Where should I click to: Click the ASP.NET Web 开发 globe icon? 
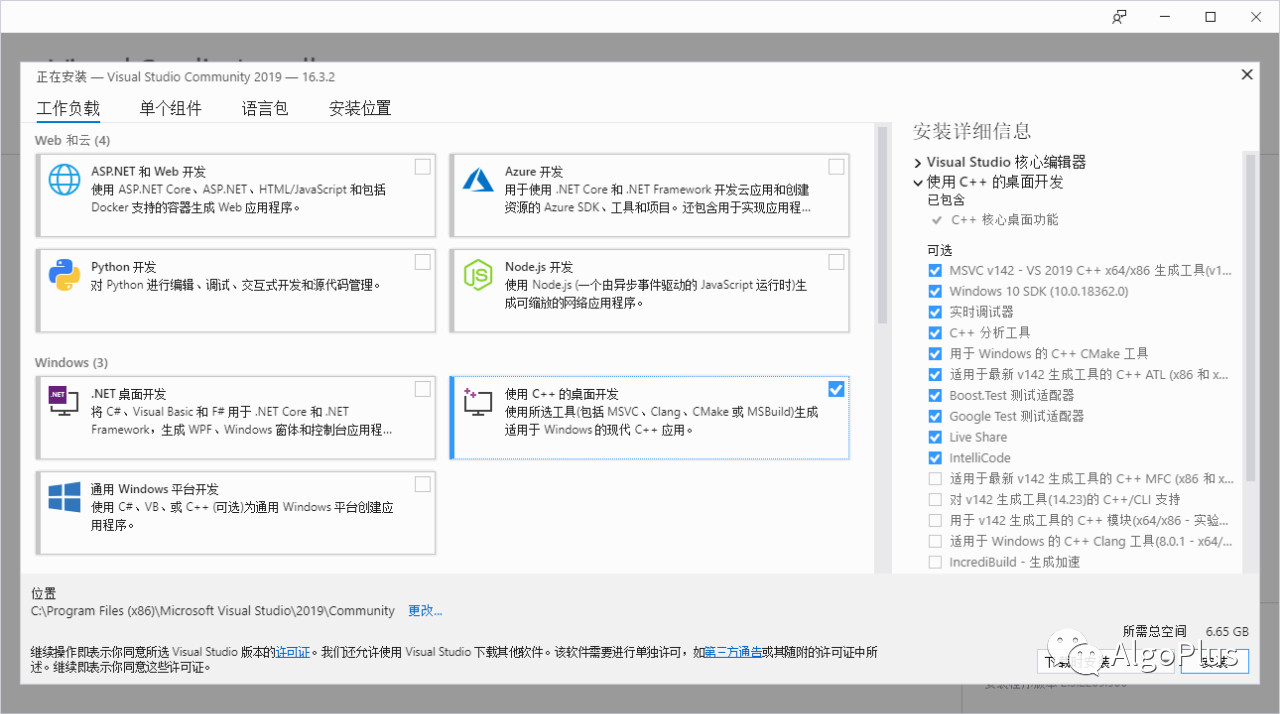click(64, 180)
